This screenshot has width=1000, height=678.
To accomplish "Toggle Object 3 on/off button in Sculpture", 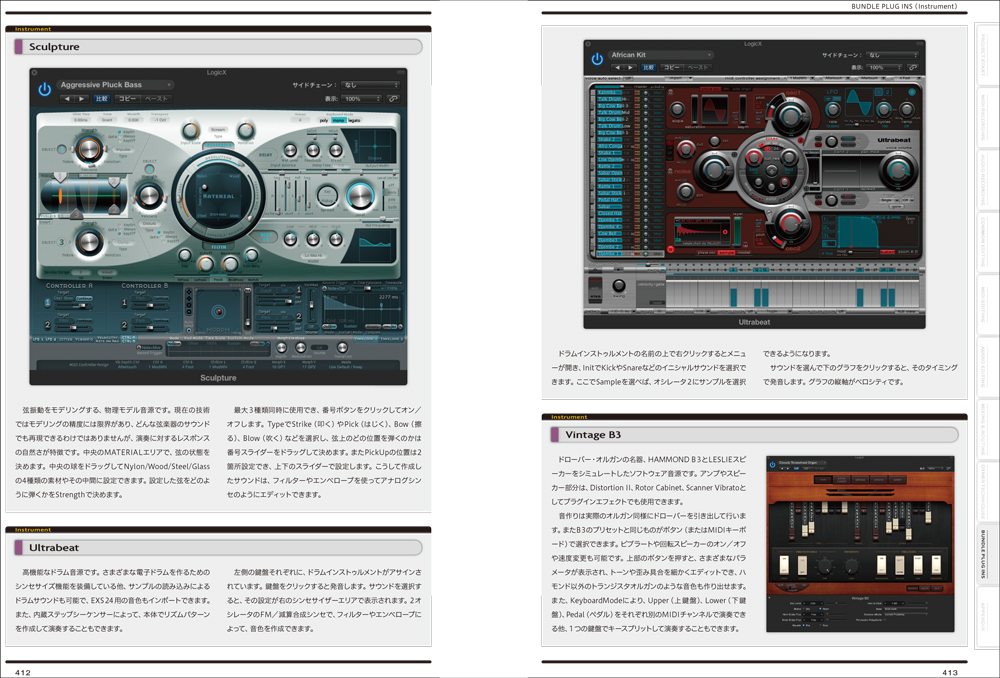I will pos(62,242).
